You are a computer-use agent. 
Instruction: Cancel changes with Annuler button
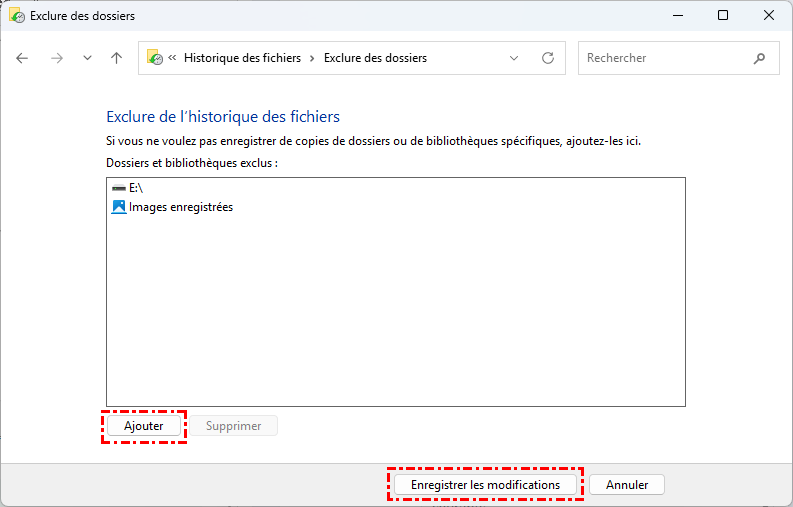[x=627, y=485]
